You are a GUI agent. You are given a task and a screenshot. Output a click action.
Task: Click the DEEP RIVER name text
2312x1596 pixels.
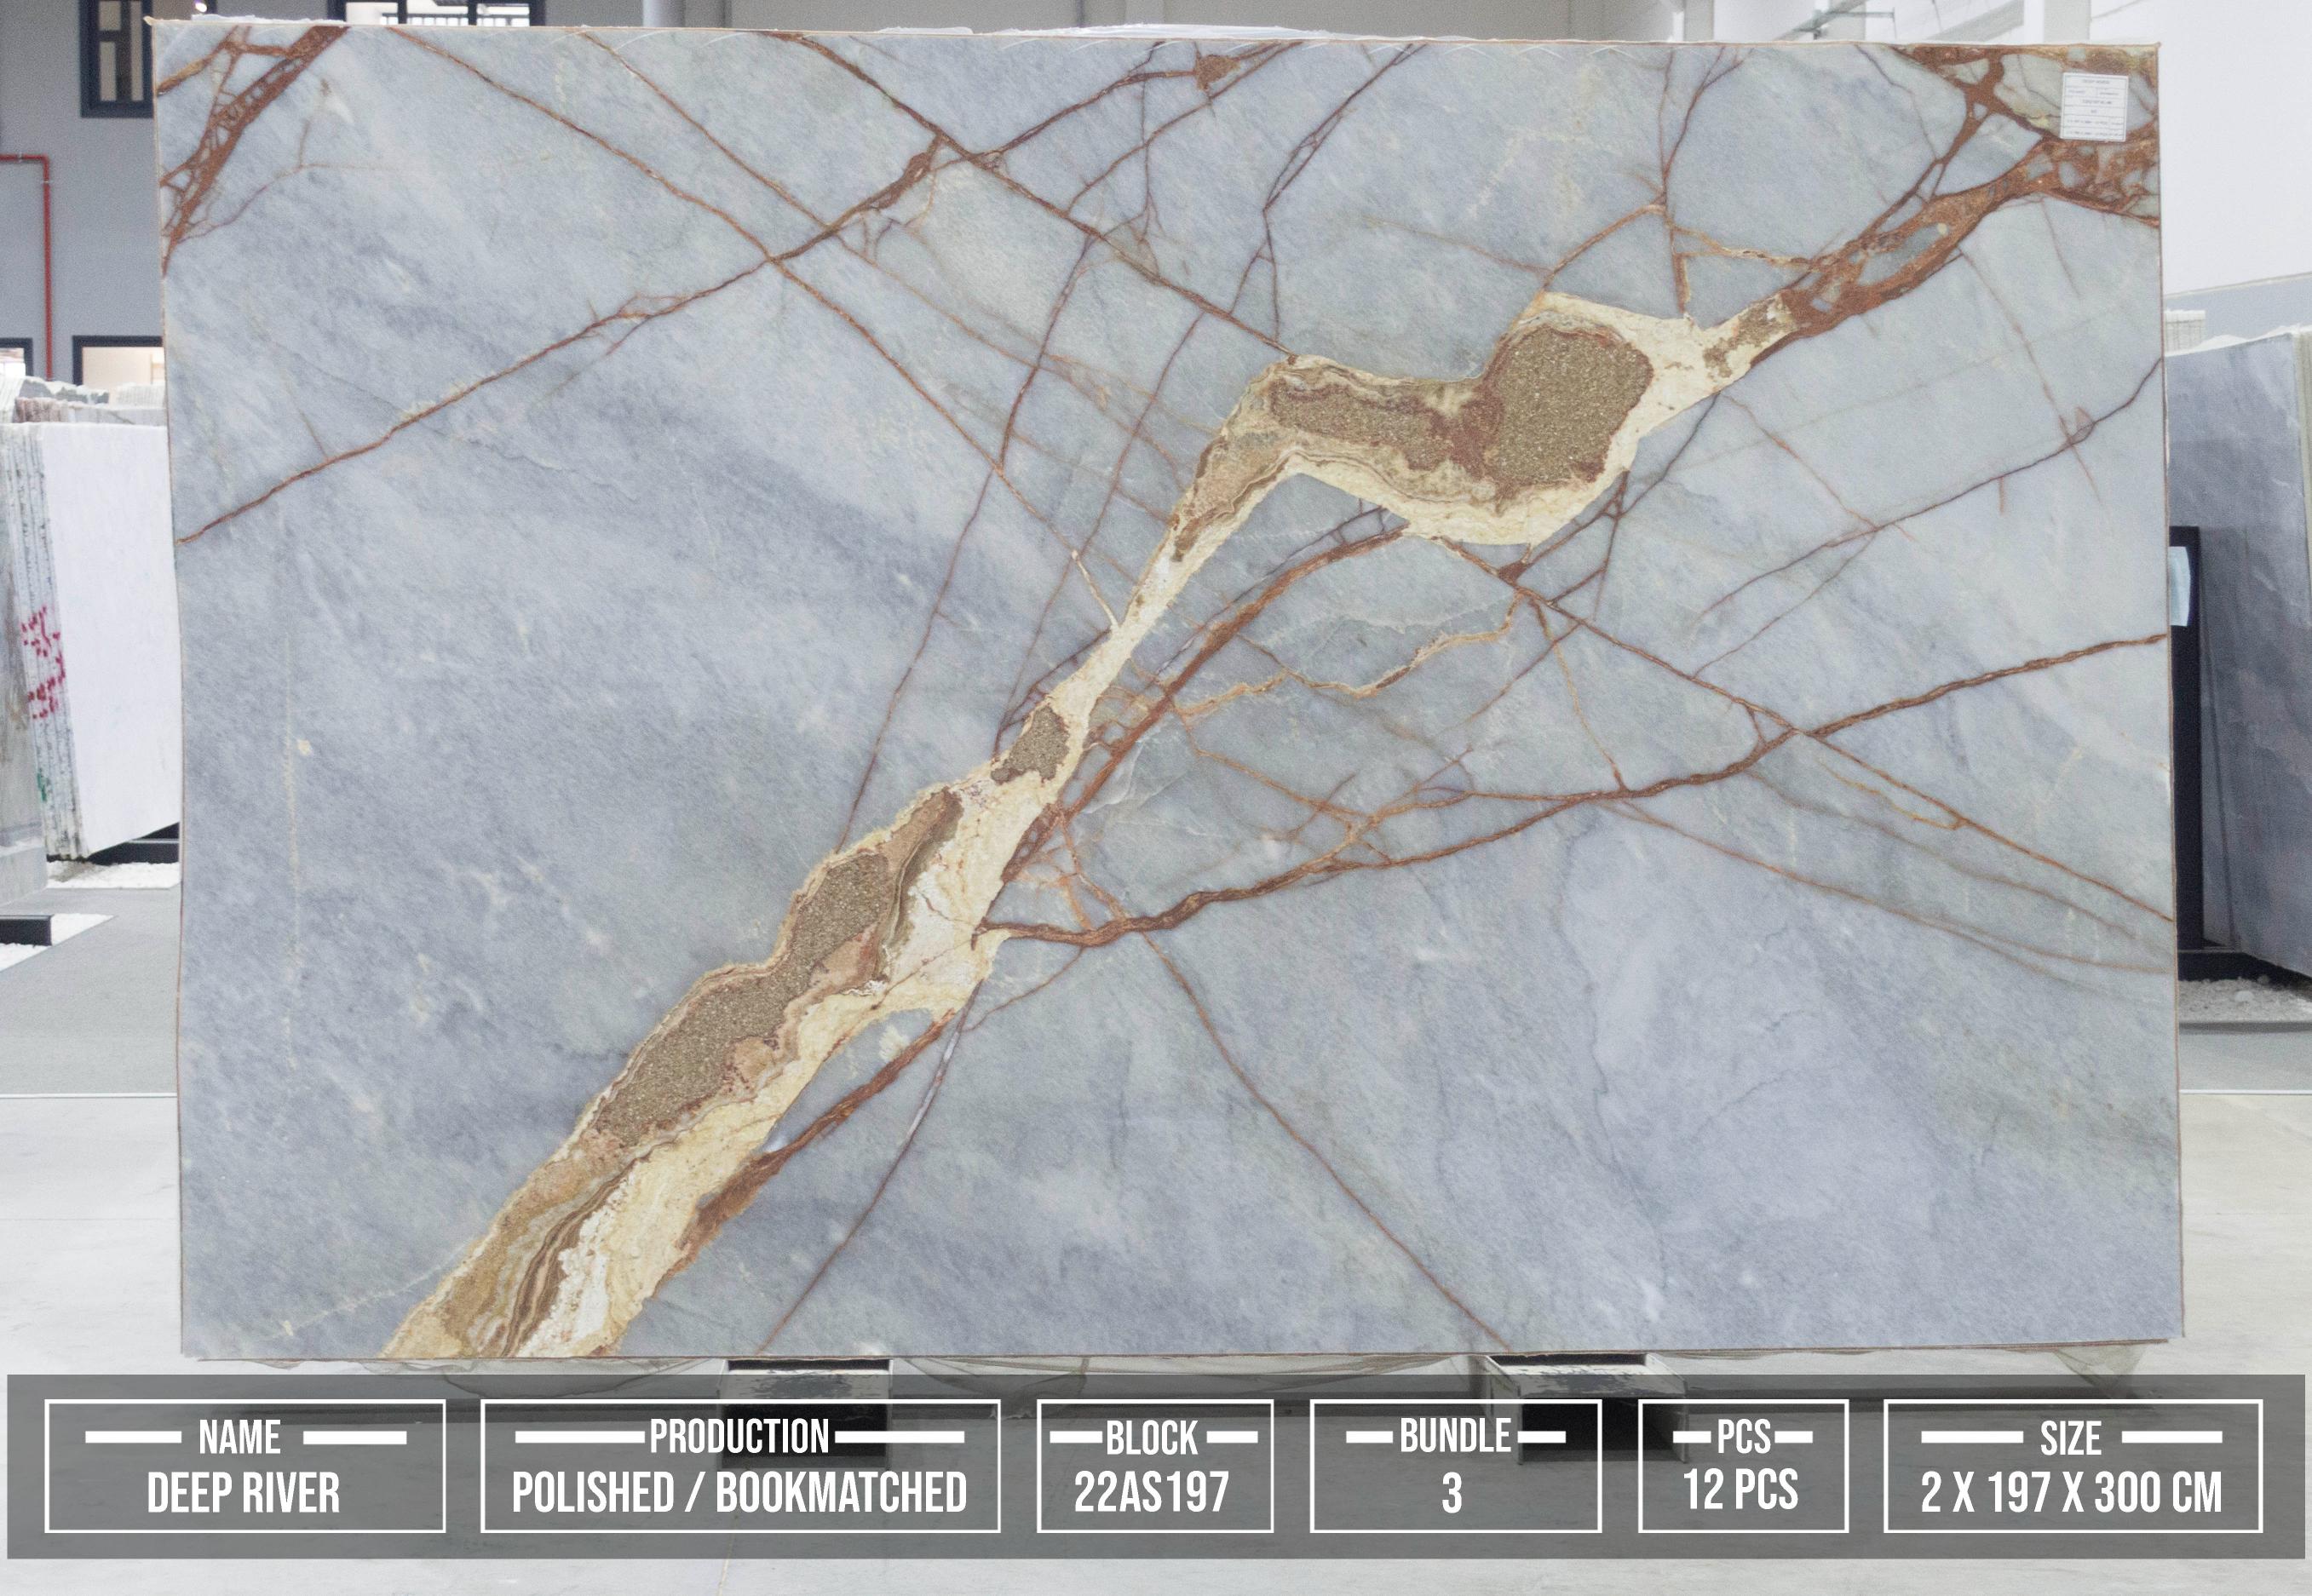[244, 1494]
